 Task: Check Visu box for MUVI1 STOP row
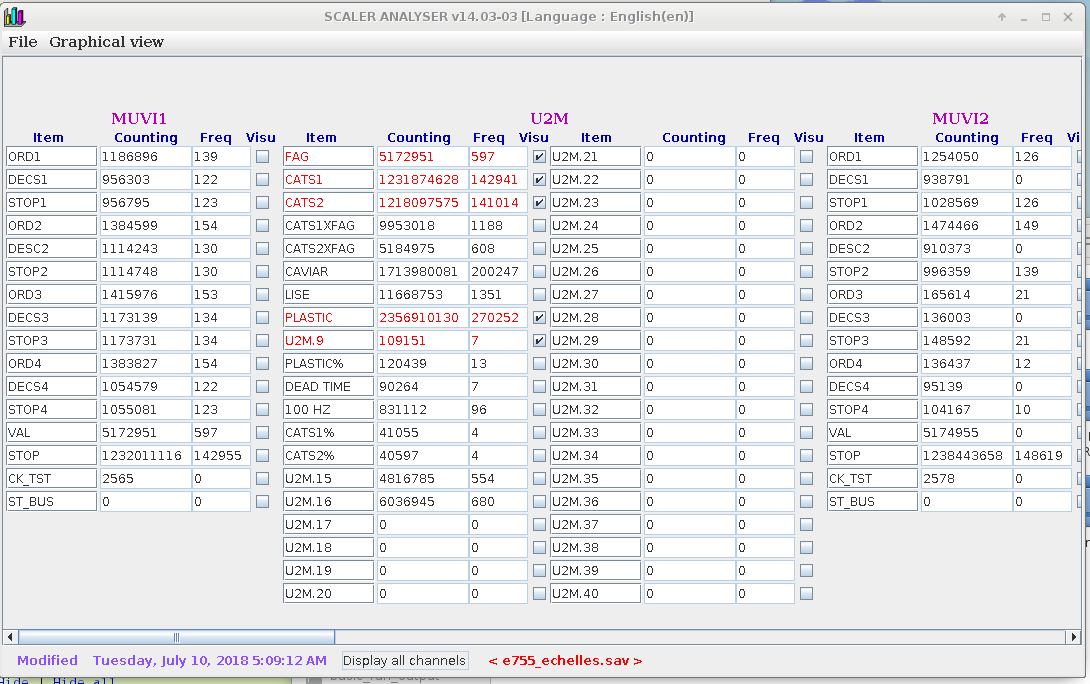[262, 456]
